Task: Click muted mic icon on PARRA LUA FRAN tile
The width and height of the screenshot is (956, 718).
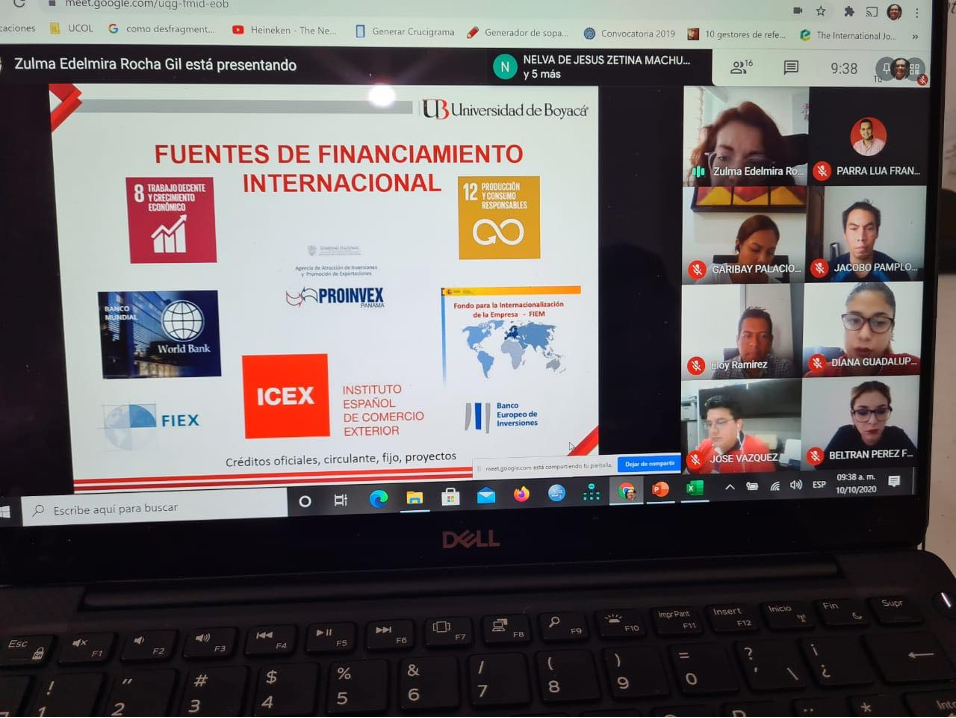Action: [822, 171]
